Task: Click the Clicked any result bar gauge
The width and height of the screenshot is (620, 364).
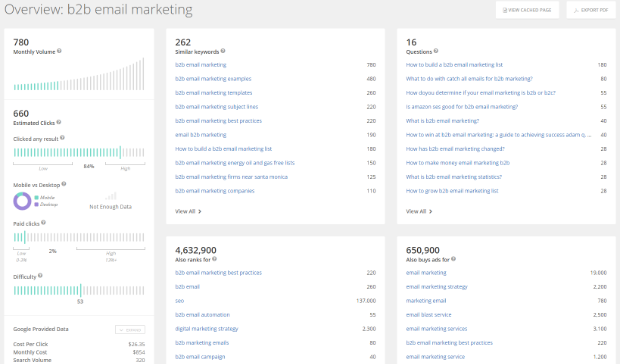Action: pos(79,153)
